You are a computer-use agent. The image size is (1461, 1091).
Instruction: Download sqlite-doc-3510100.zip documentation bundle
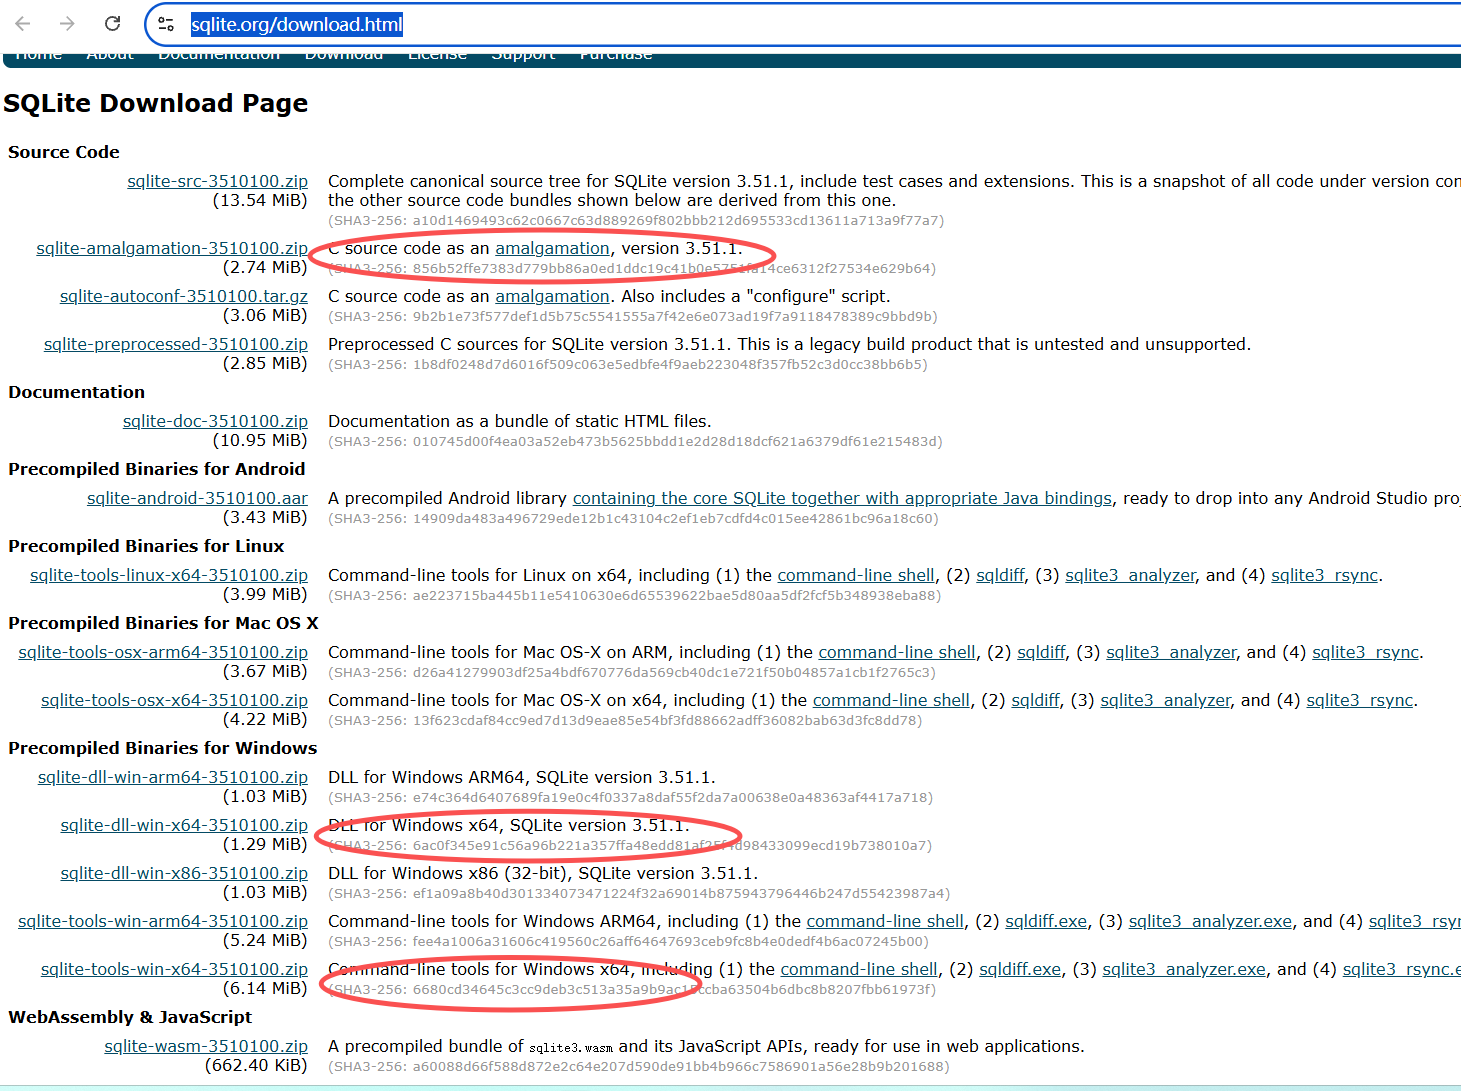tap(215, 421)
